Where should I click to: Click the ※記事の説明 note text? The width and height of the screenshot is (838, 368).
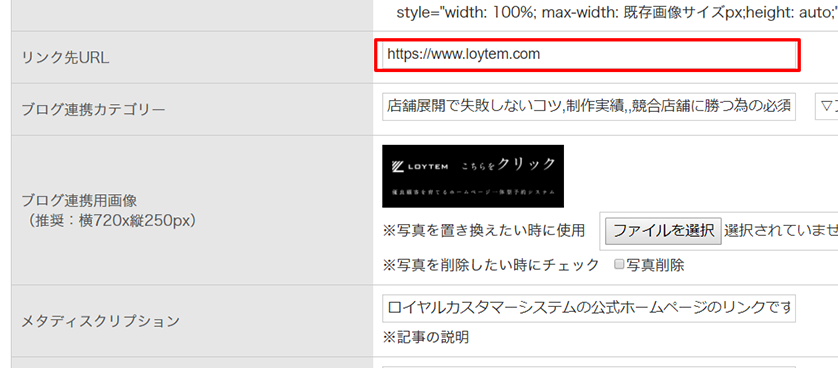click(x=426, y=337)
